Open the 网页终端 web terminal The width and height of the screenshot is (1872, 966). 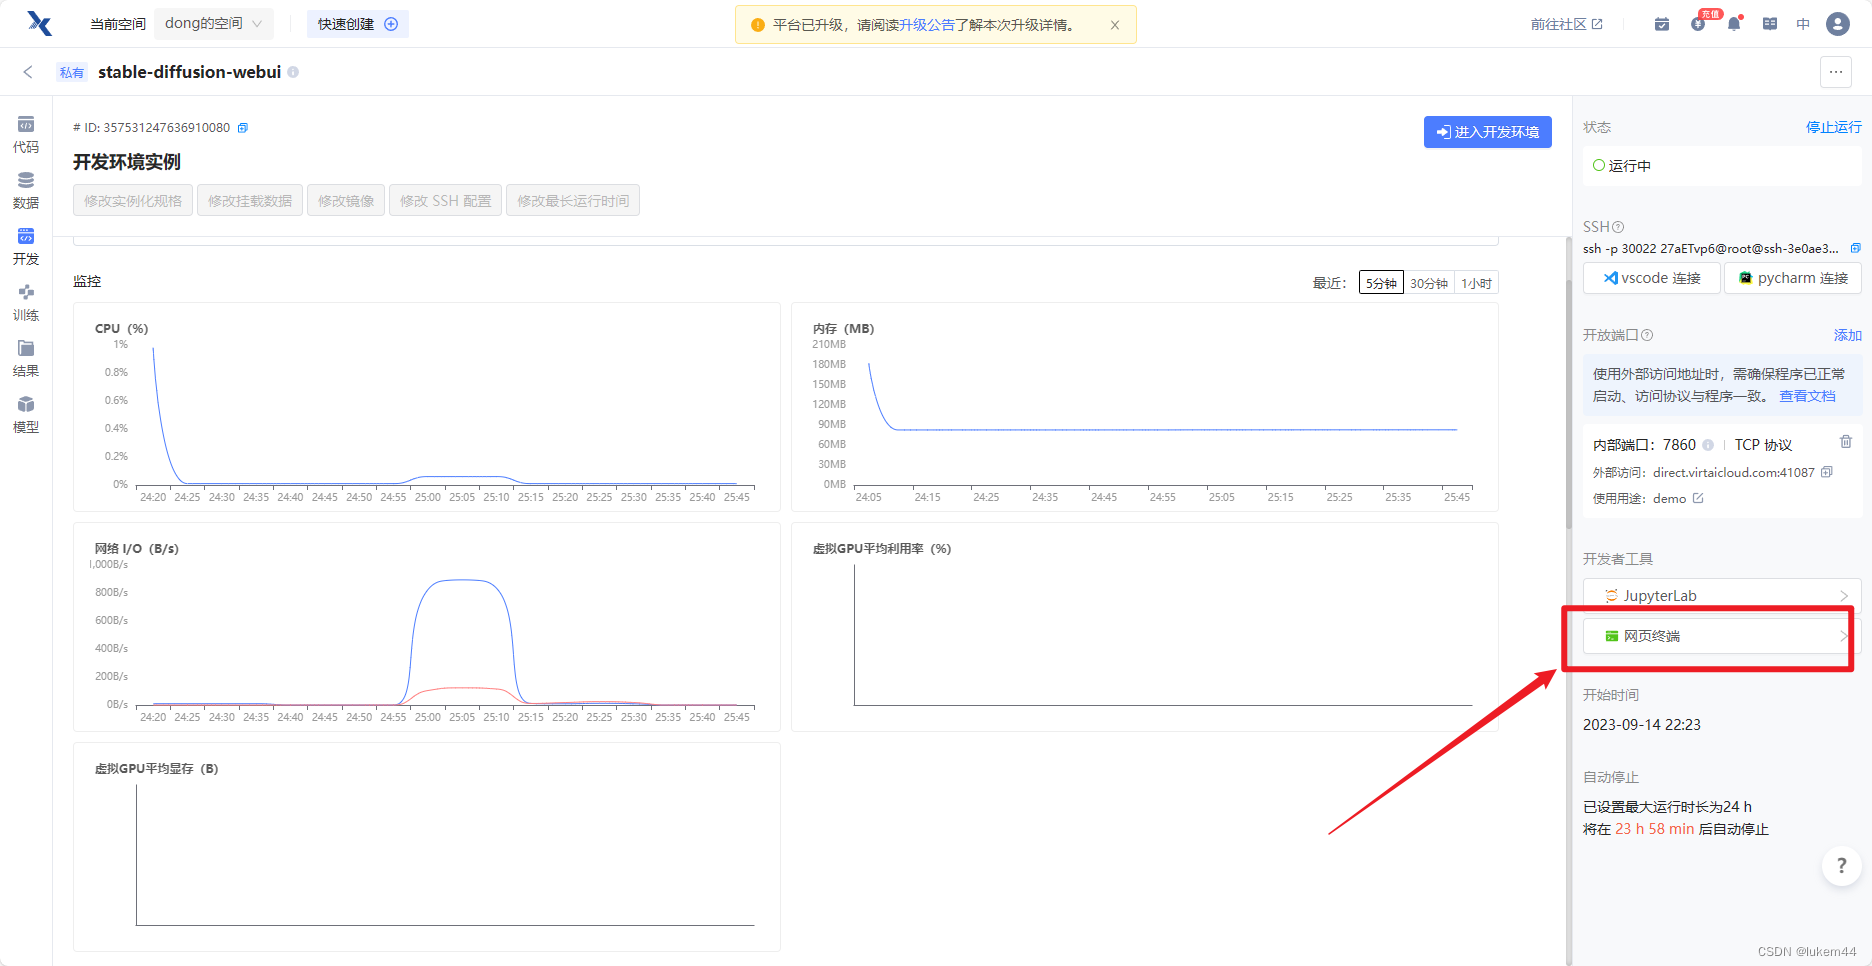tap(1722, 636)
